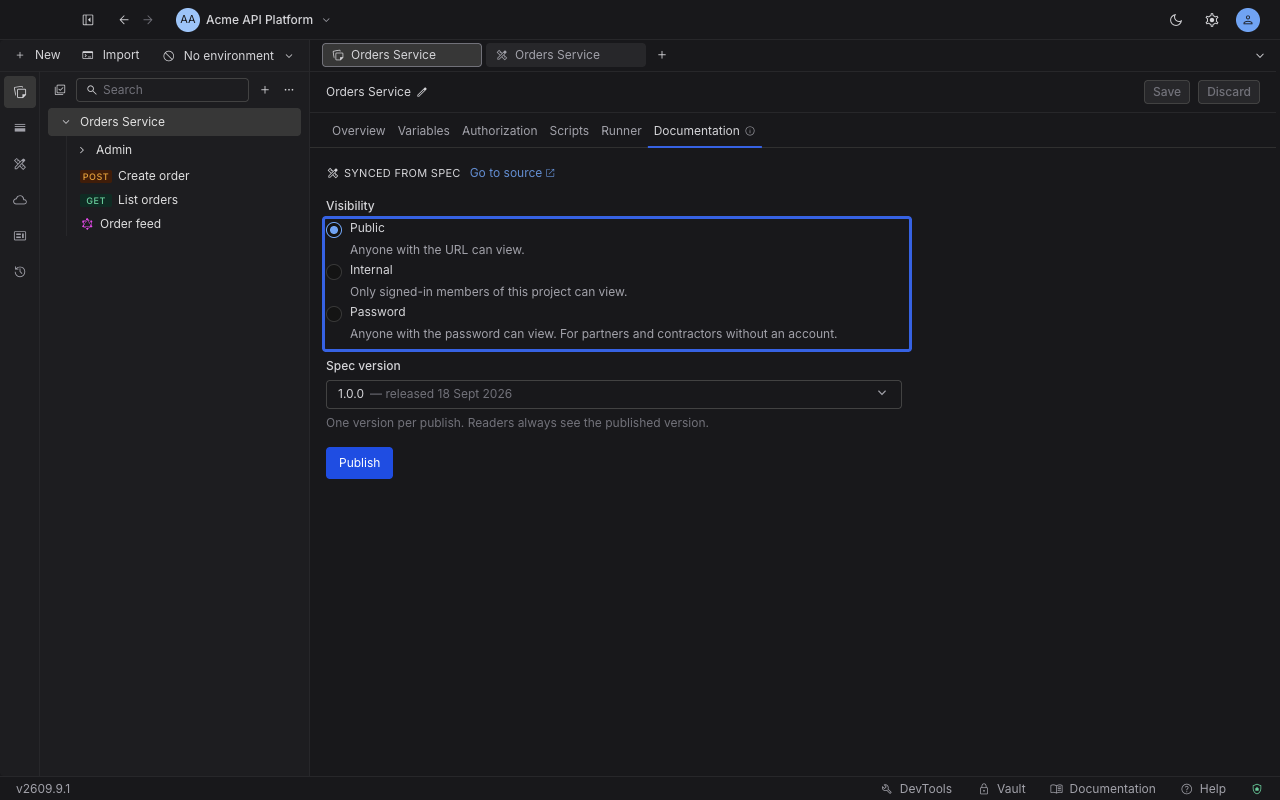This screenshot has width=1280, height=800.
Task: Collapse the Orders Service collection in the tree
Action: click(66, 122)
